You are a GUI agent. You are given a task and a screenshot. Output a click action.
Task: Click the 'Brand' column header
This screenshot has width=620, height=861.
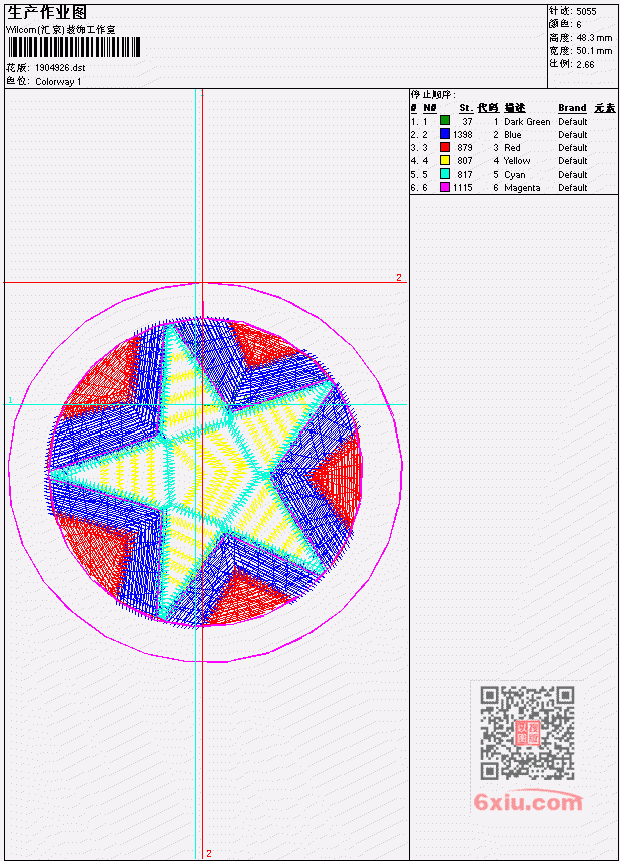click(x=572, y=108)
